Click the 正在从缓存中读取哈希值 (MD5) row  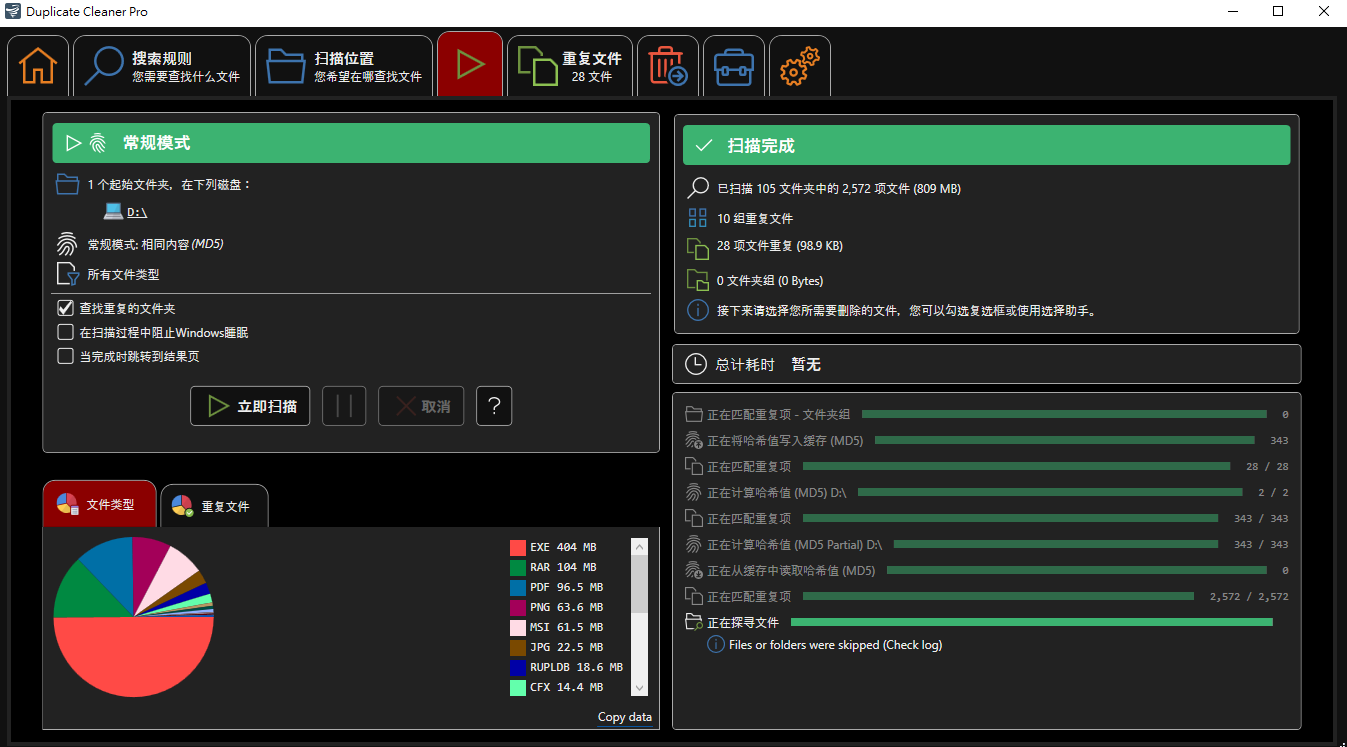(987, 570)
